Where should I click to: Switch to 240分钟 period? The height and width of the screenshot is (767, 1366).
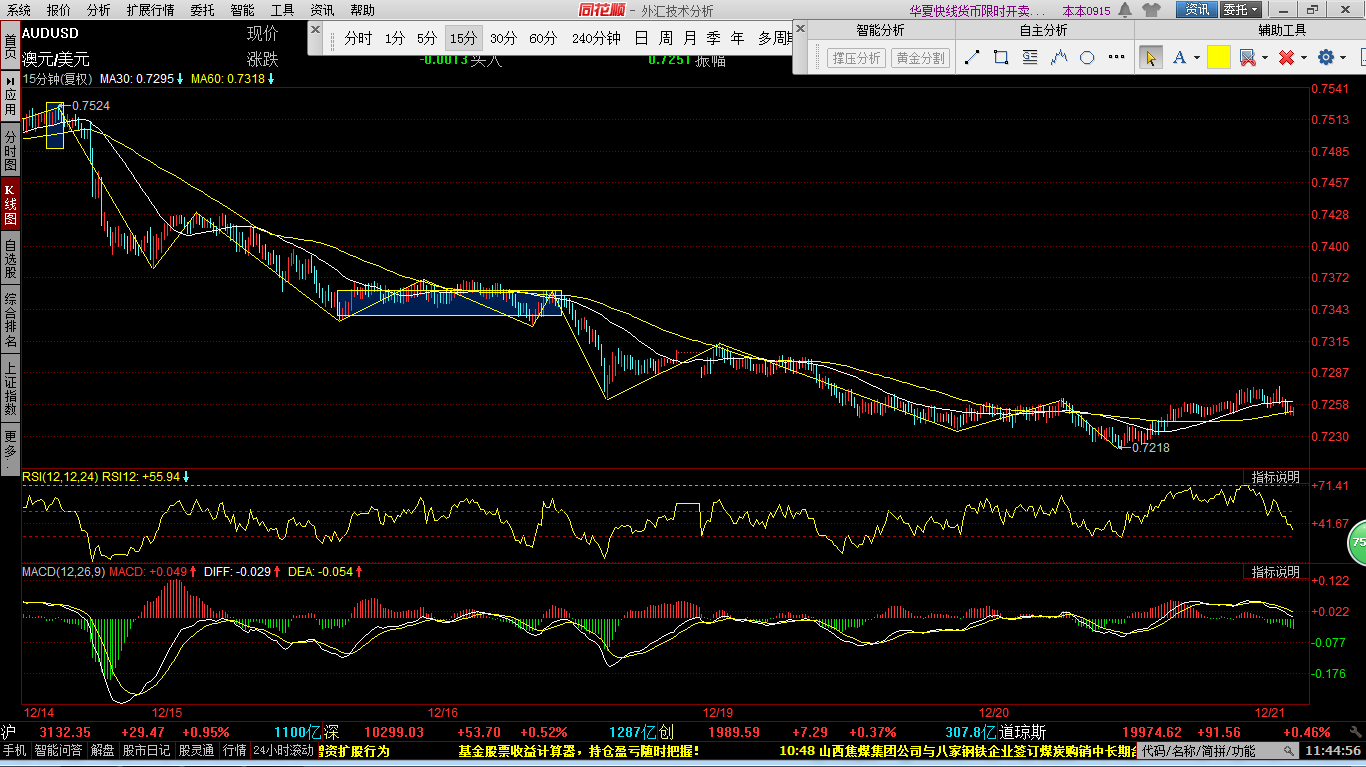[596, 39]
